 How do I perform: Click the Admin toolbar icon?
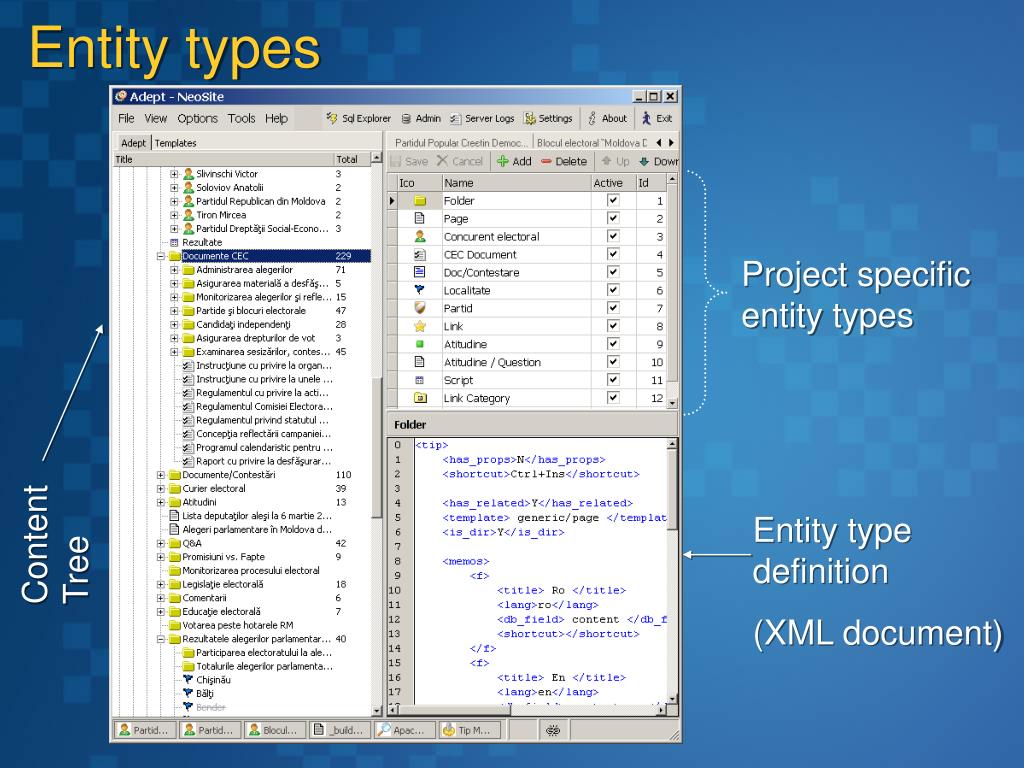tap(406, 119)
